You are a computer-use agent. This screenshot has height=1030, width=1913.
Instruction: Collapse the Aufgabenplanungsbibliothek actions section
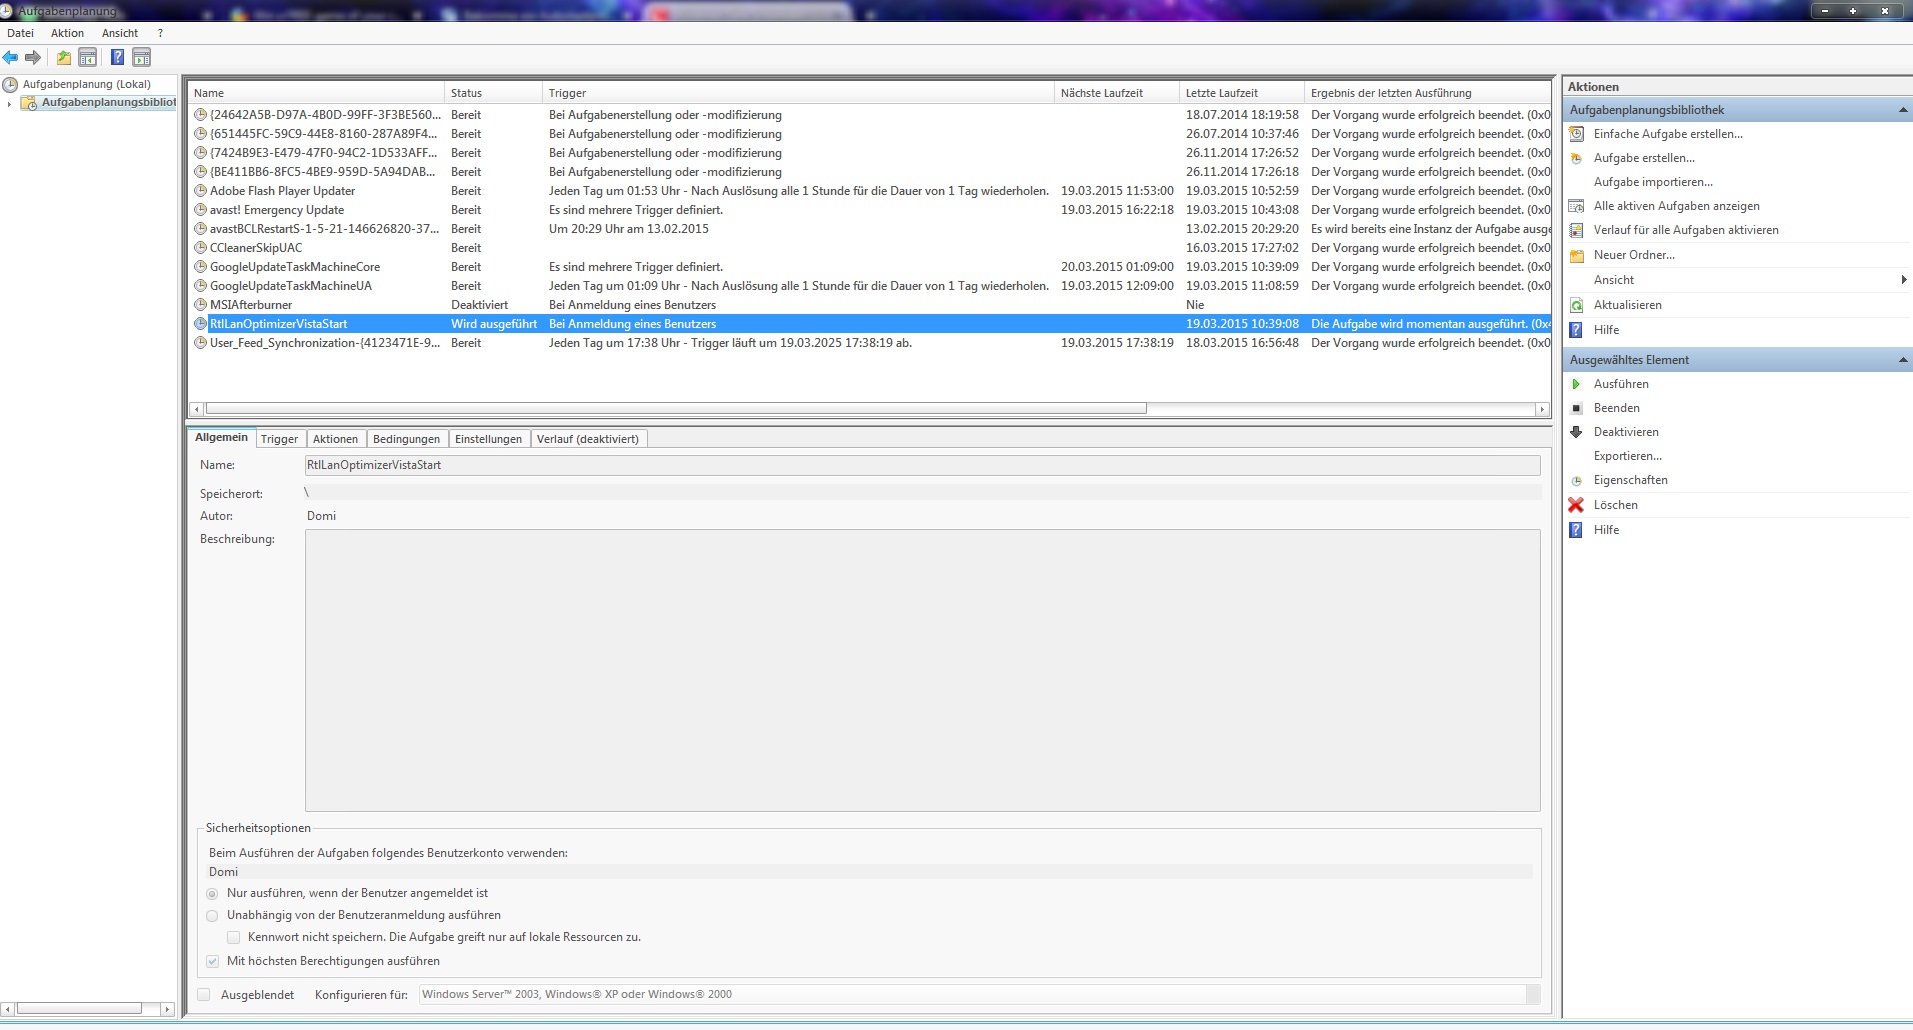point(1903,110)
